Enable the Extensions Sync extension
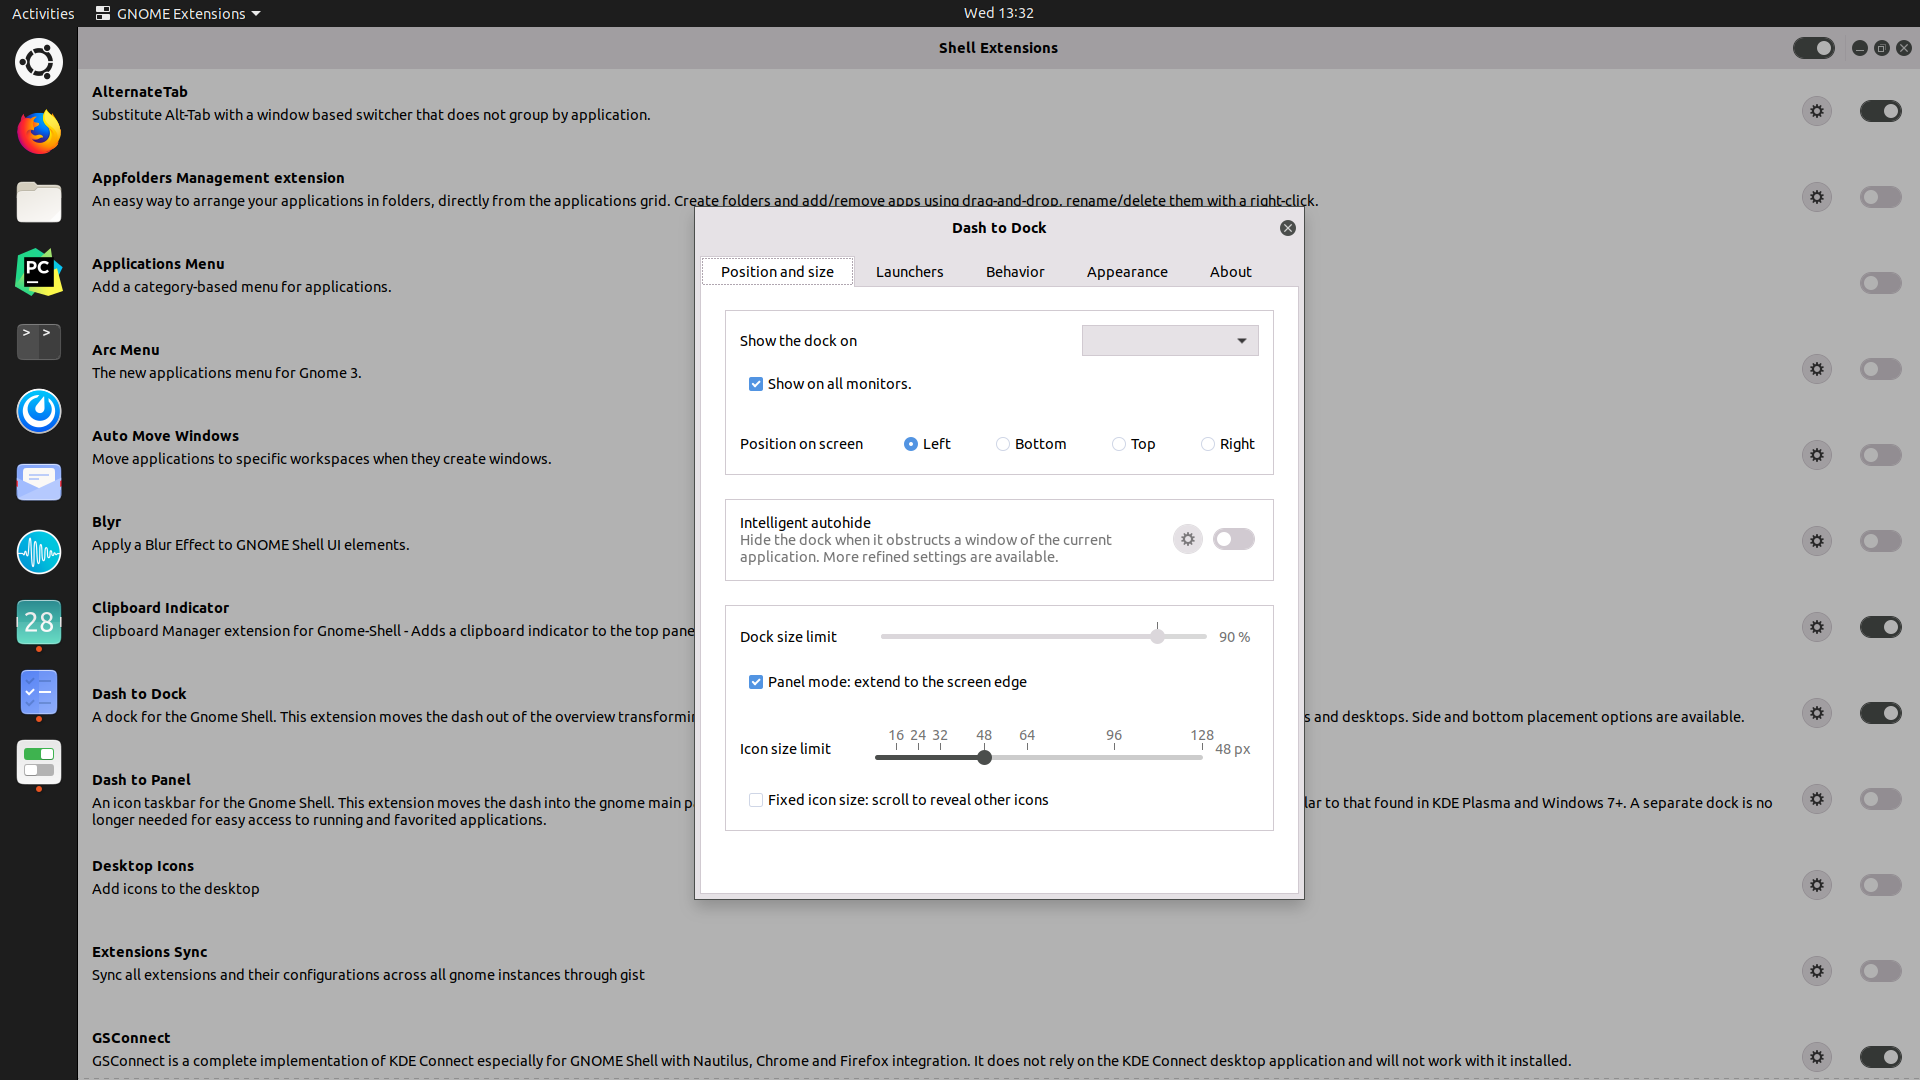 tap(1880, 971)
